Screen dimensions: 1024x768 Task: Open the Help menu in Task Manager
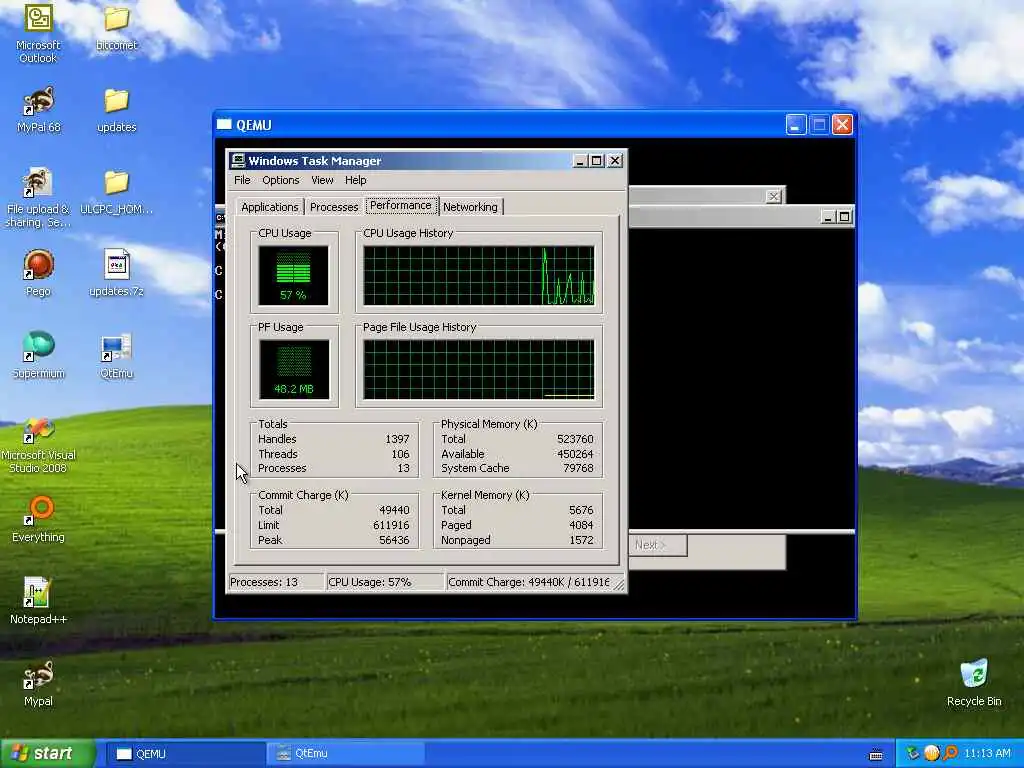pyautogui.click(x=355, y=180)
